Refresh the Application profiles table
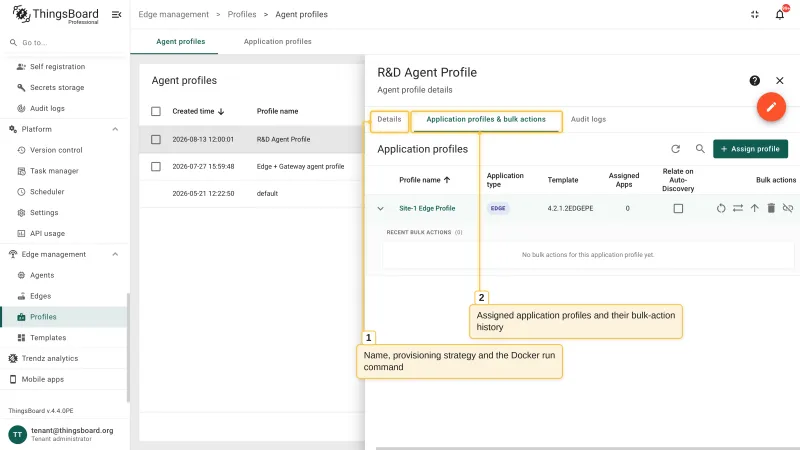The image size is (800, 450). click(x=676, y=149)
